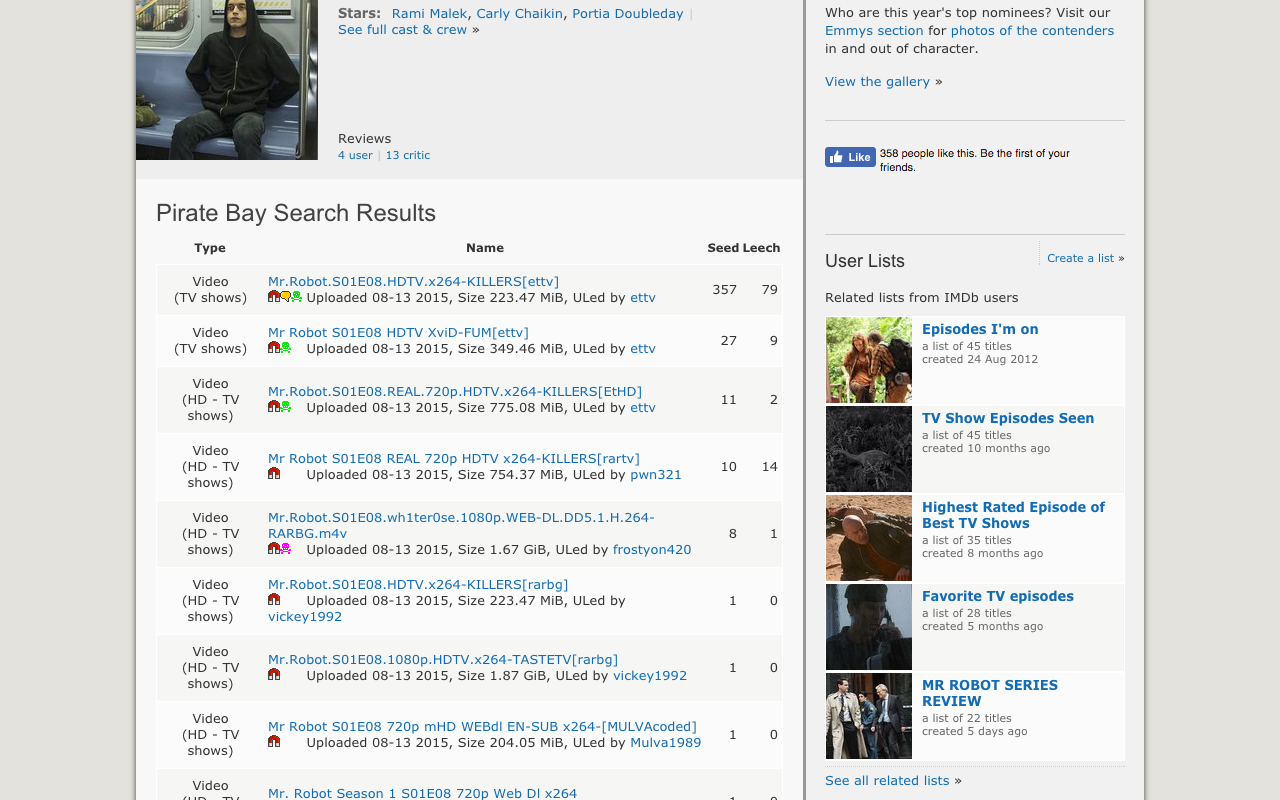Open photos of the contenders link
This screenshot has width=1280, height=800.
[x=1032, y=30]
